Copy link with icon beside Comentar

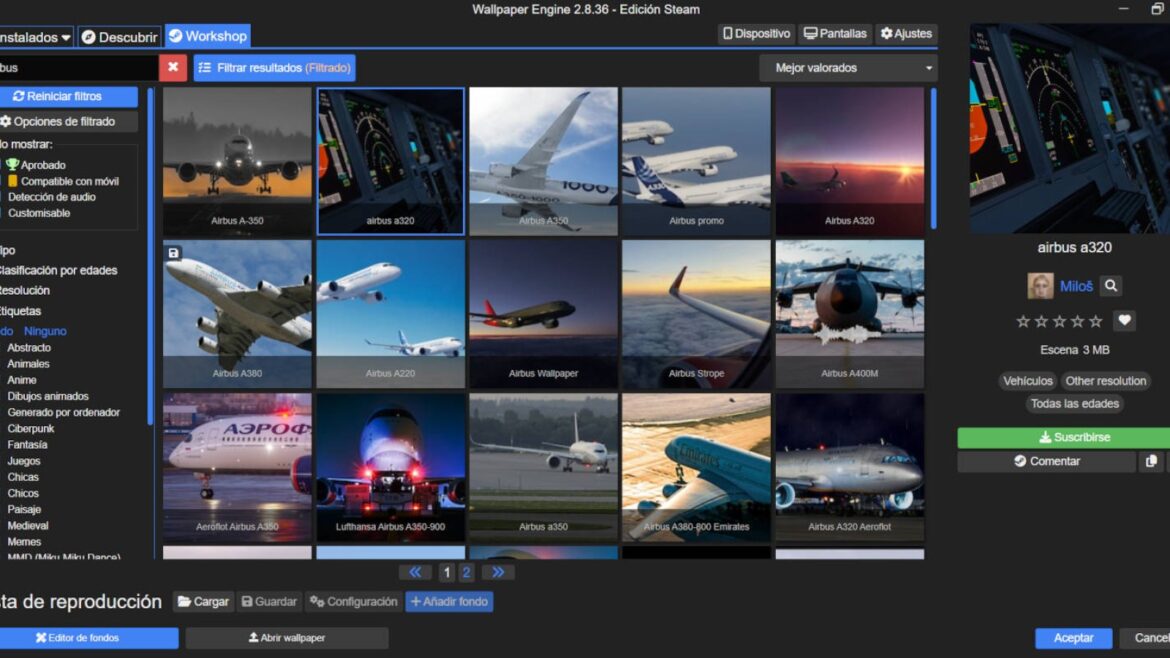click(x=1151, y=461)
